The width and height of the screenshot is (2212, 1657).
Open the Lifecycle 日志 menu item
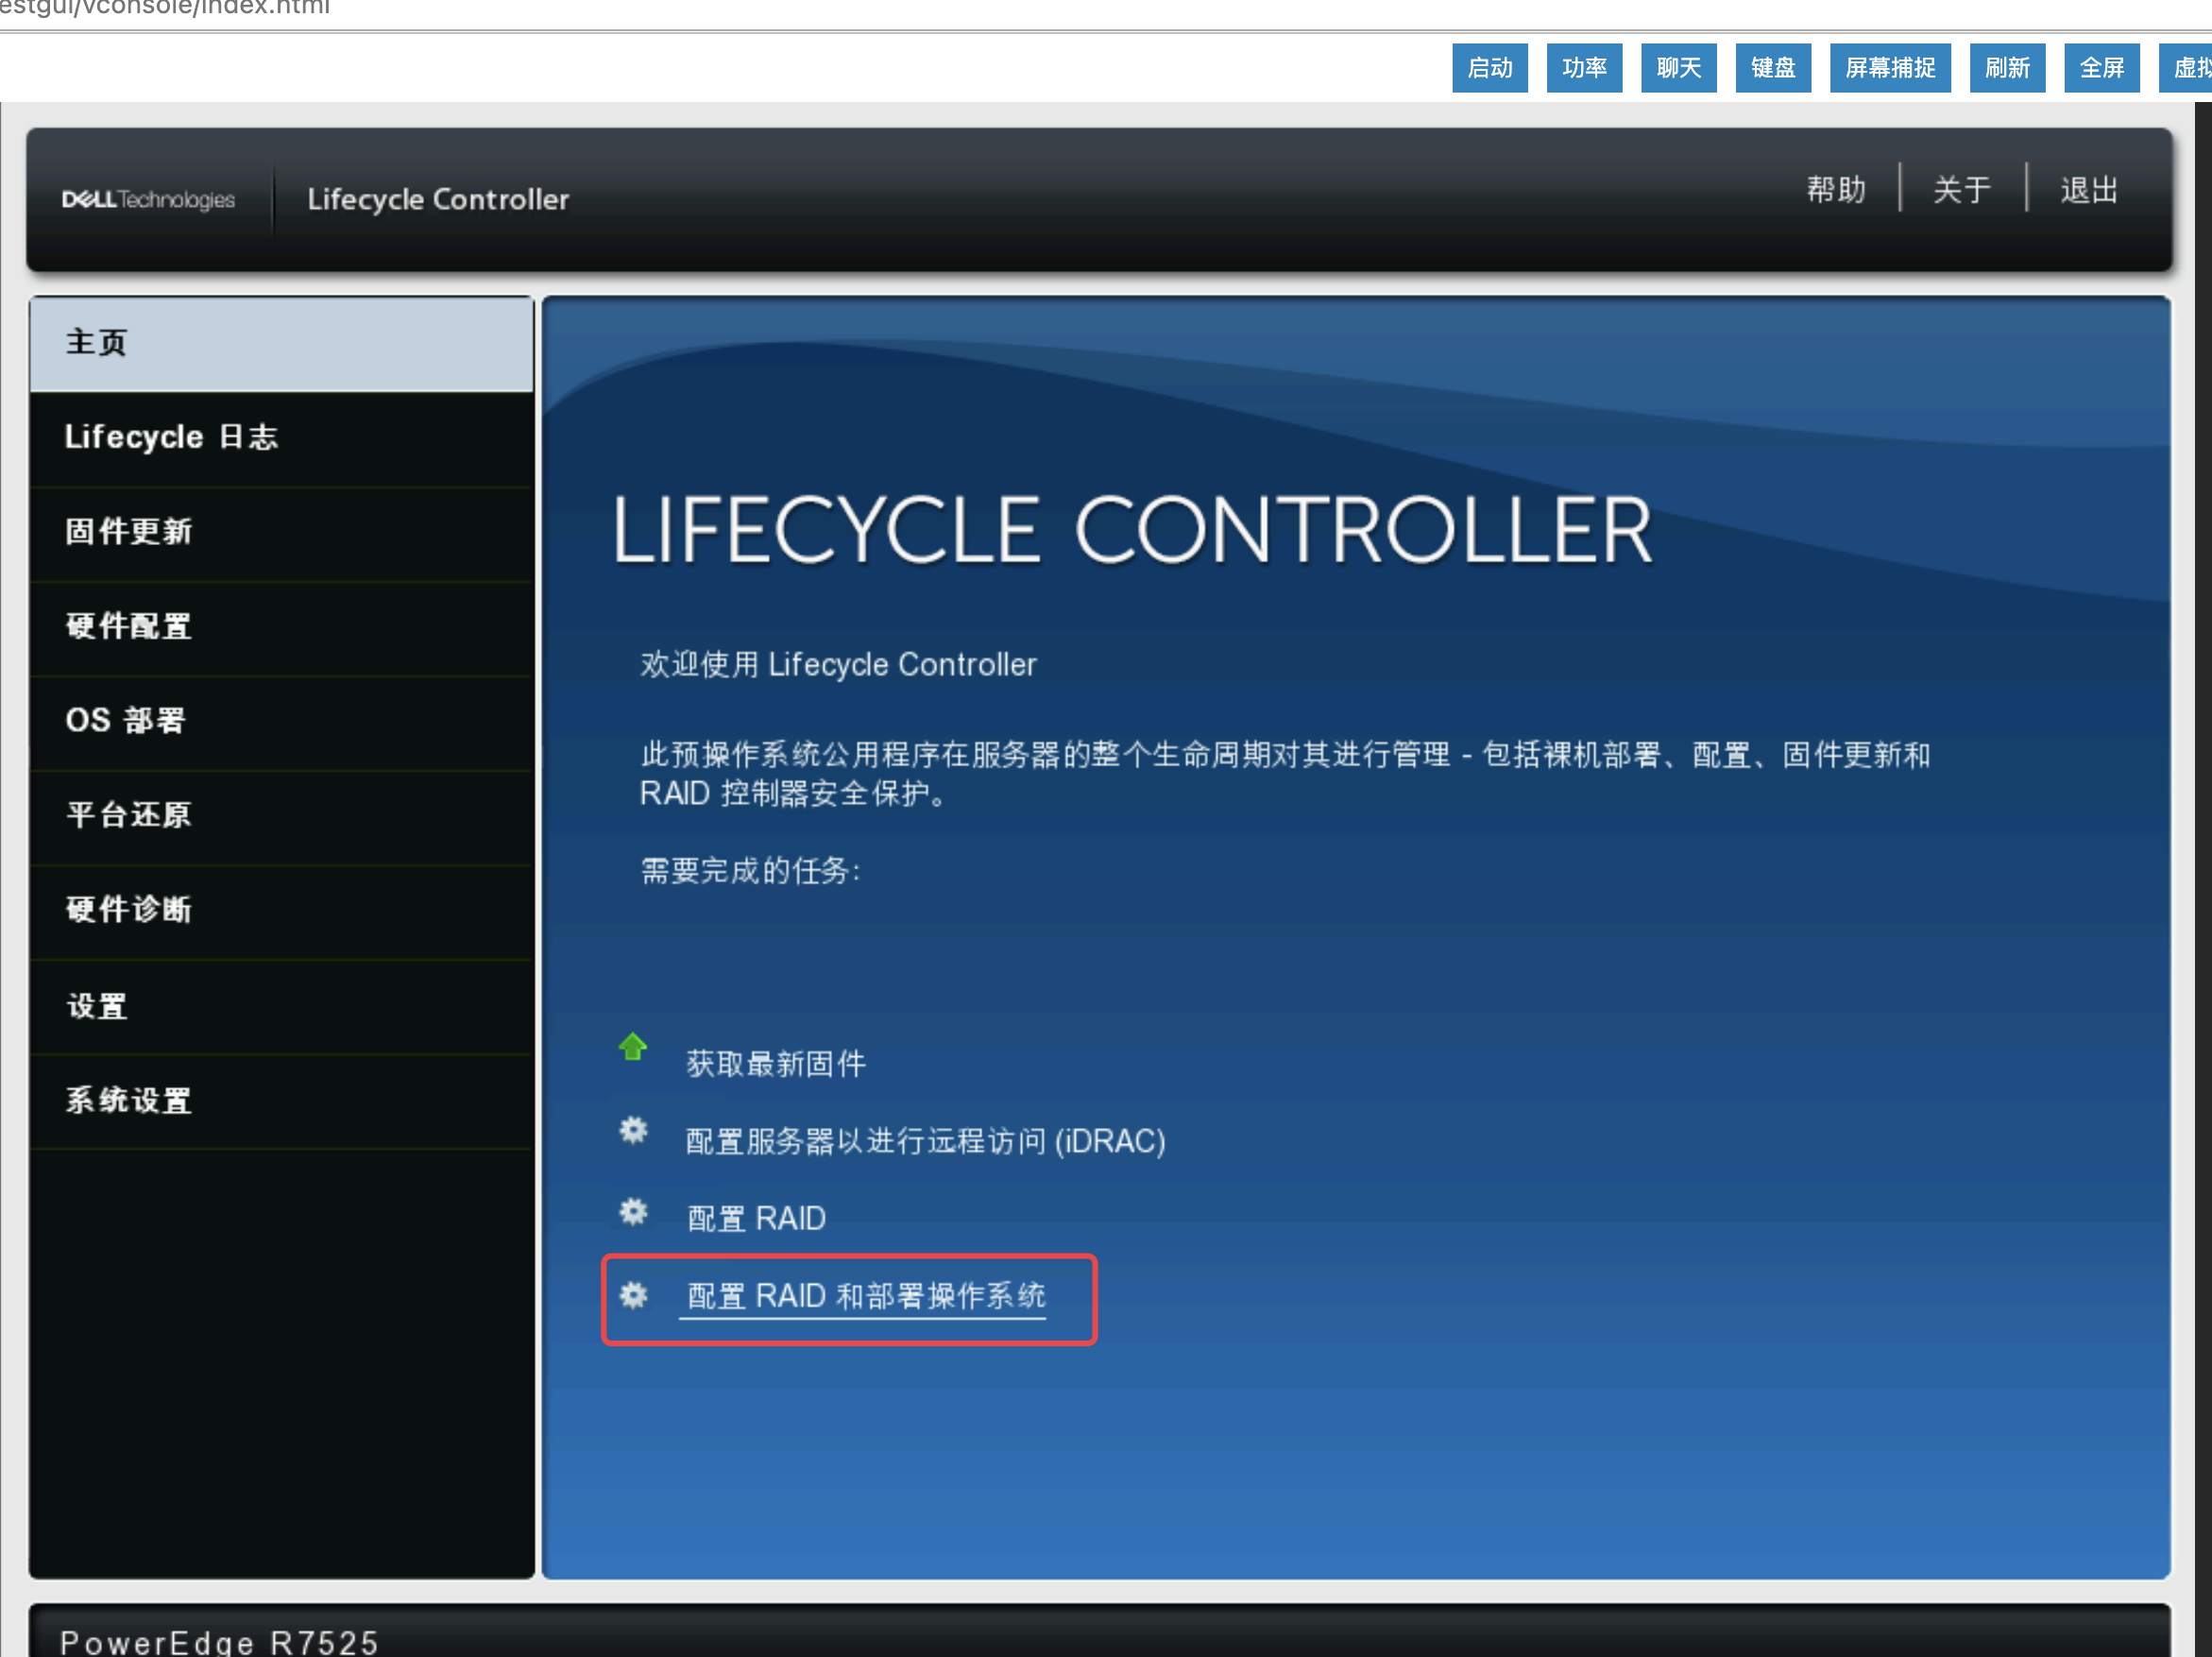282,438
